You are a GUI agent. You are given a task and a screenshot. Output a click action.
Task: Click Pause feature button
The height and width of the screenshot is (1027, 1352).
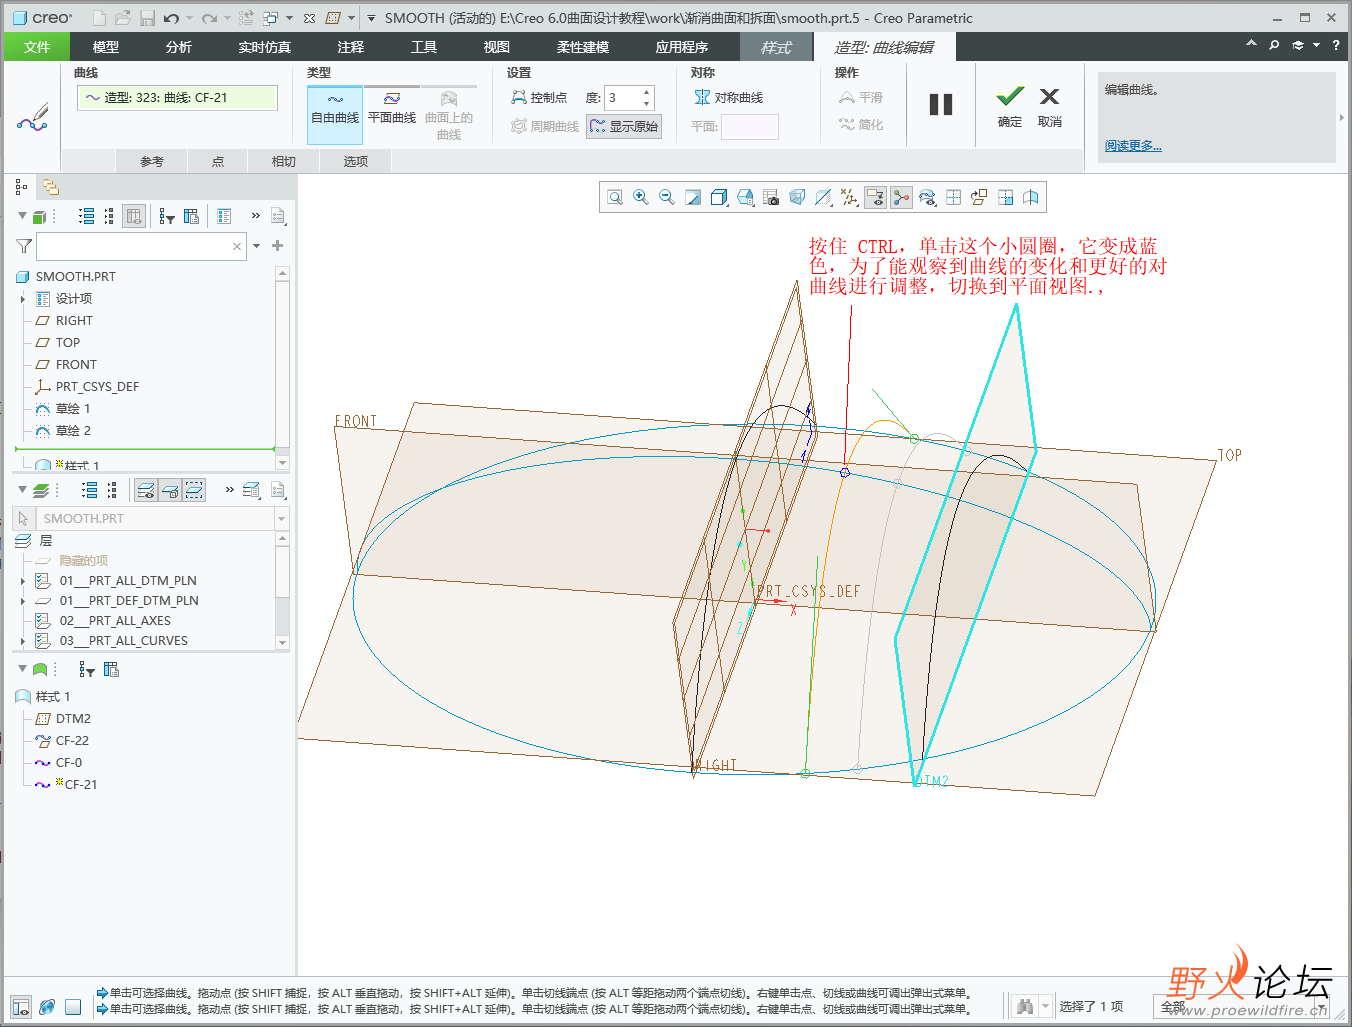tap(941, 105)
